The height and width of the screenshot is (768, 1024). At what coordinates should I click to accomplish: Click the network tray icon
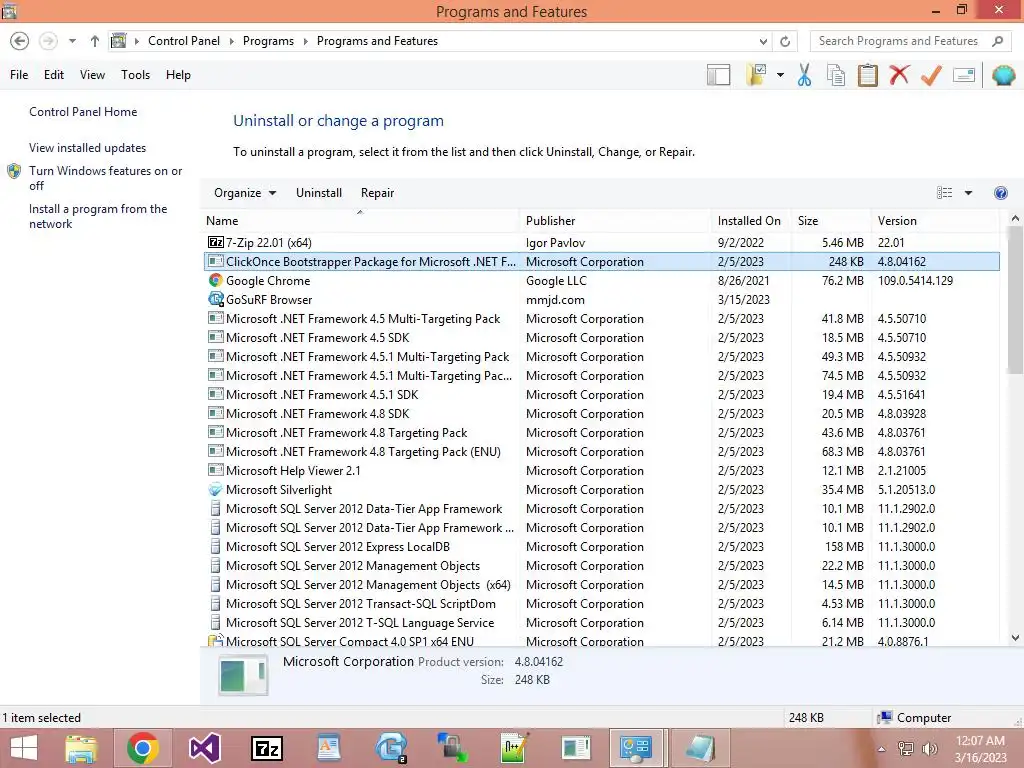pos(906,749)
